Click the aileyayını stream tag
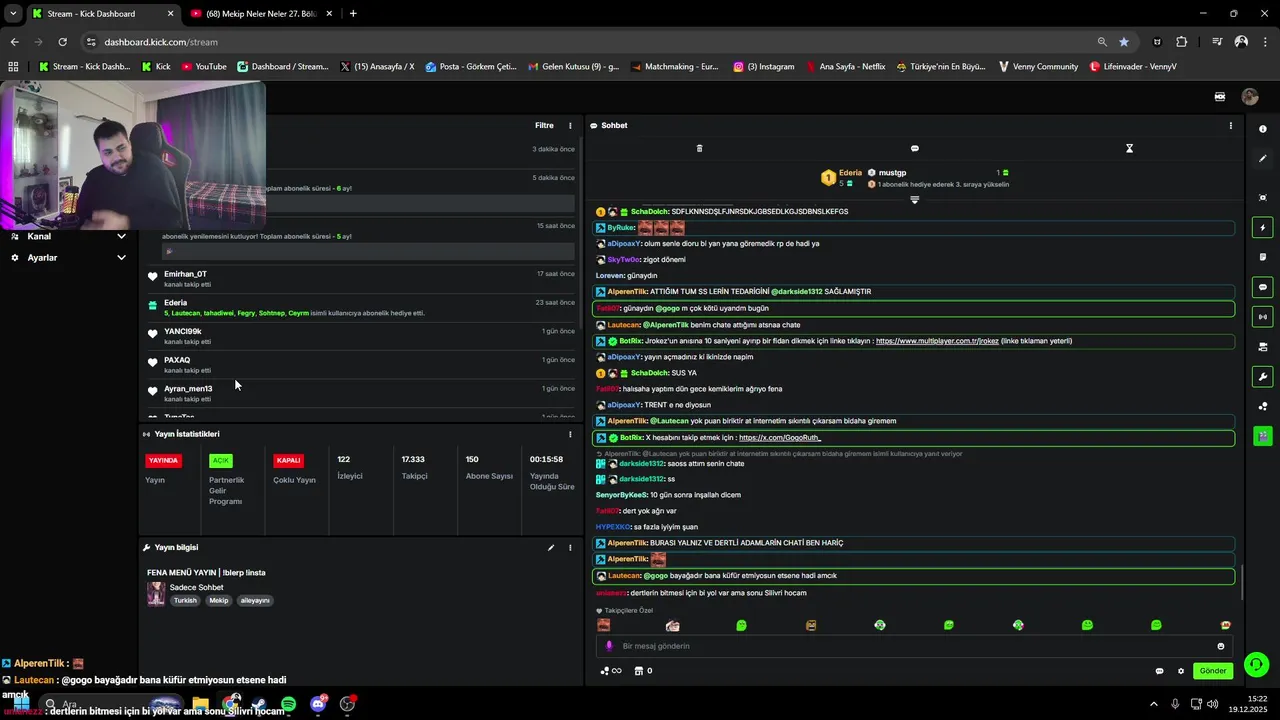Viewport: 1280px width, 720px height. [255, 601]
